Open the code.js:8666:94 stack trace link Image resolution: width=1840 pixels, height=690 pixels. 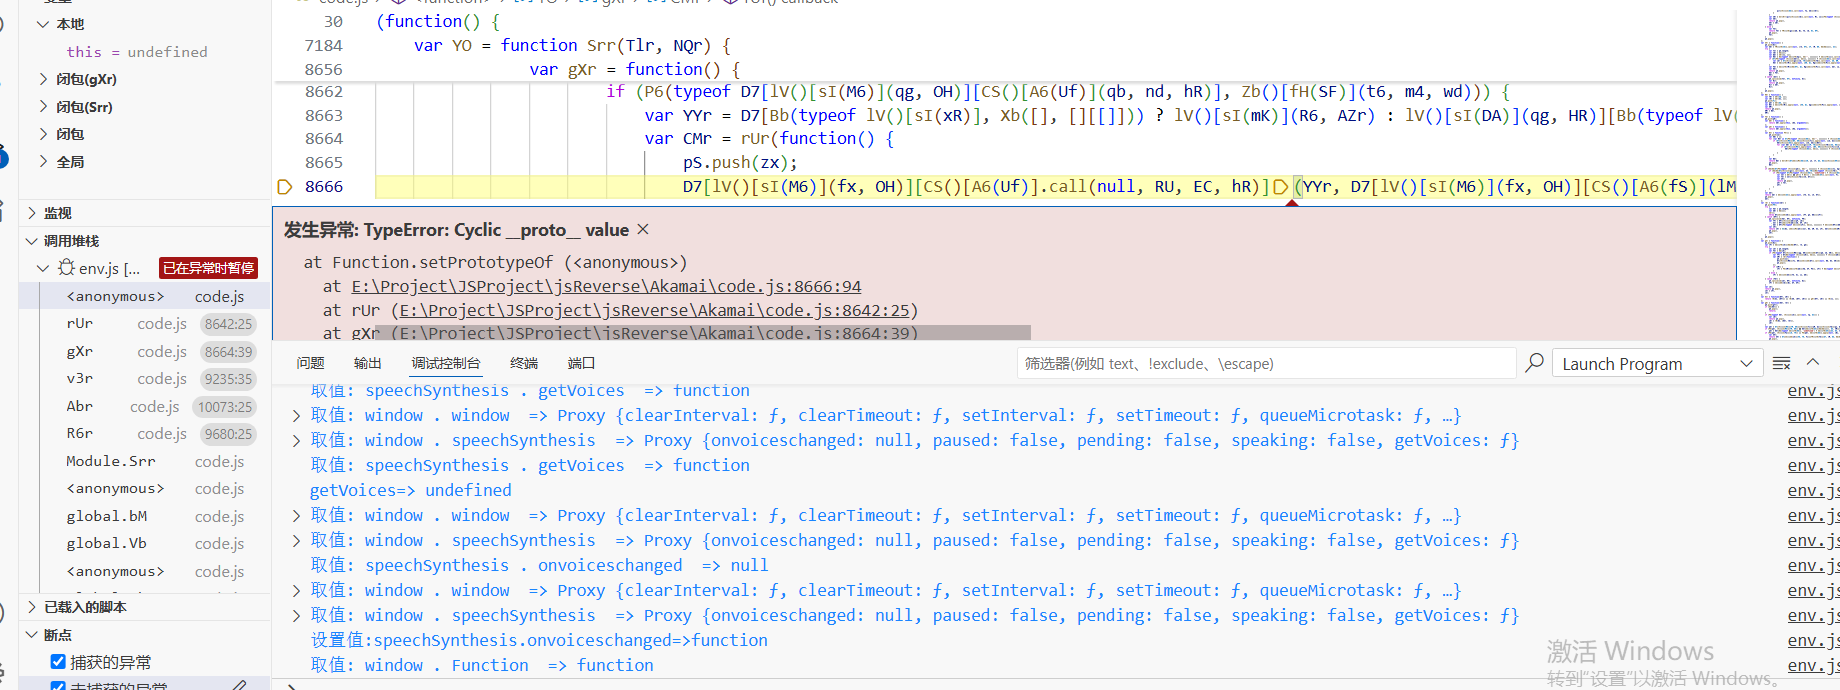[x=606, y=286]
